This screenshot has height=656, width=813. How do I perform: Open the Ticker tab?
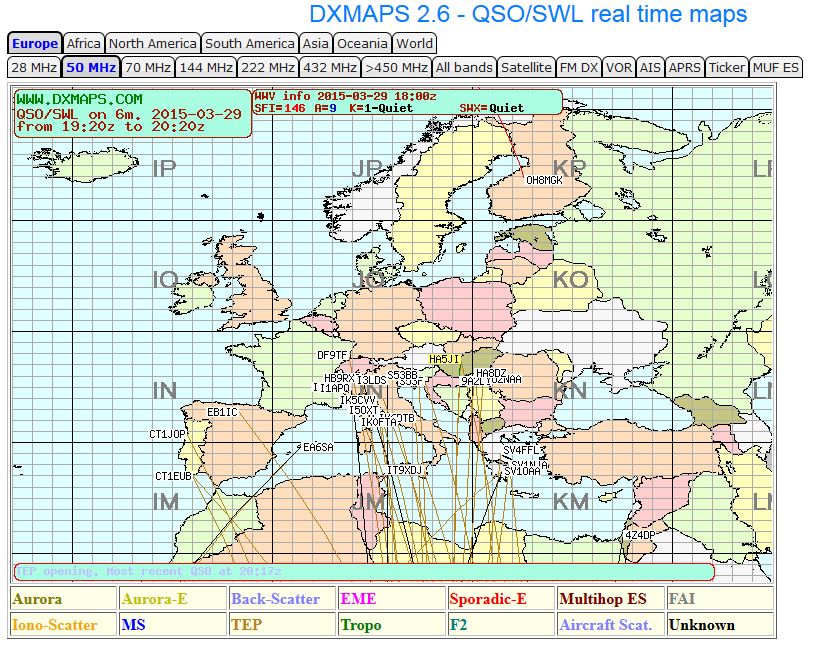pos(726,67)
